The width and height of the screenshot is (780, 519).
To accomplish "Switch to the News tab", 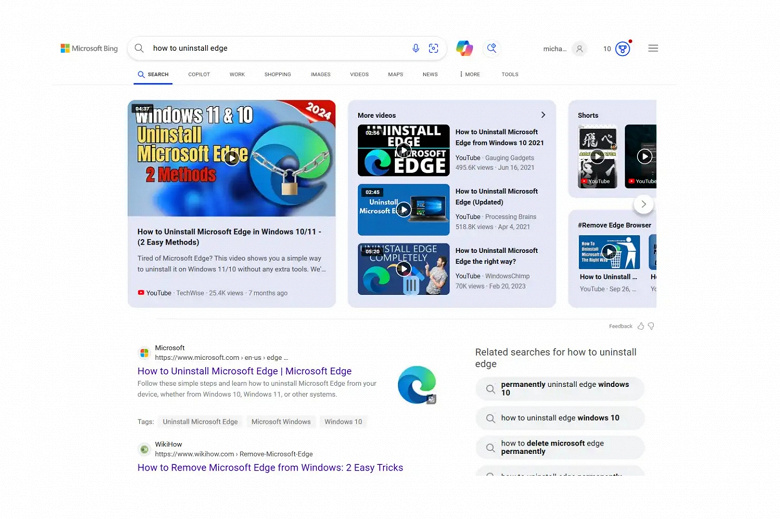I will tap(430, 74).
